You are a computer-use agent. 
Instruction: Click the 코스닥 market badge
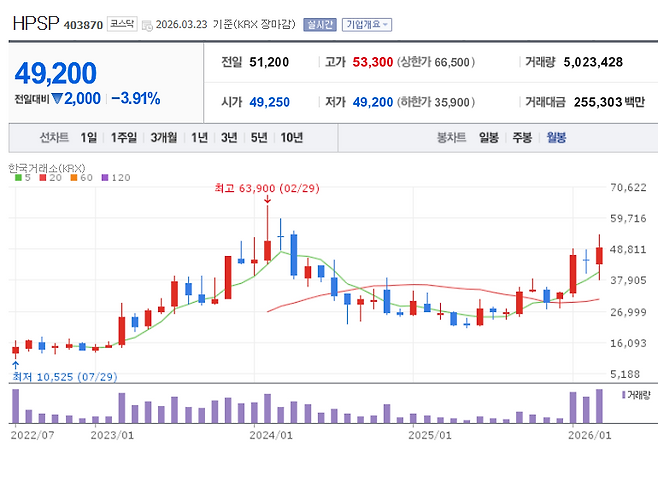pyautogui.click(x=122, y=23)
